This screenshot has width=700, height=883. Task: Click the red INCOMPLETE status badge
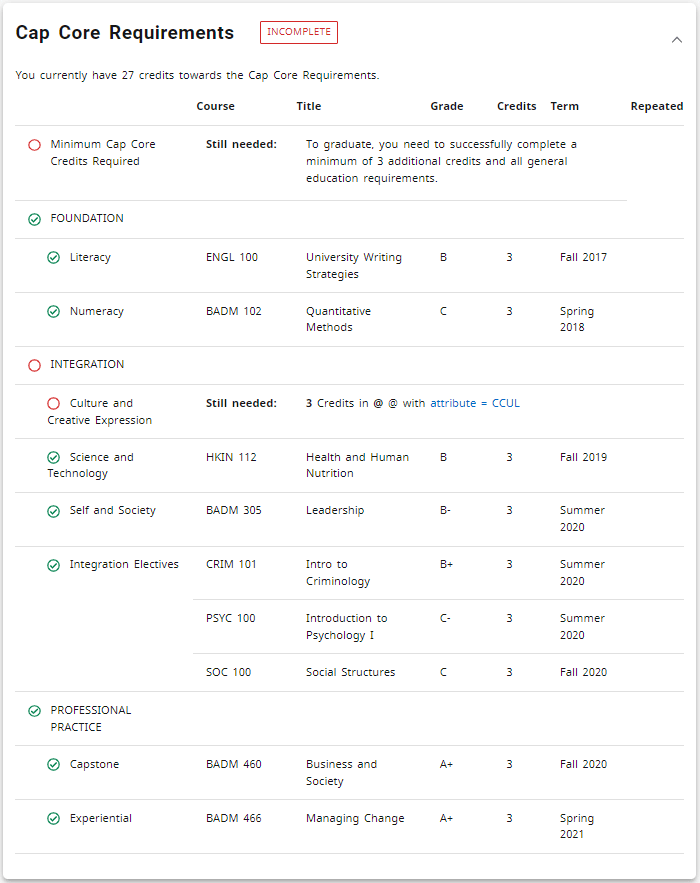[298, 32]
